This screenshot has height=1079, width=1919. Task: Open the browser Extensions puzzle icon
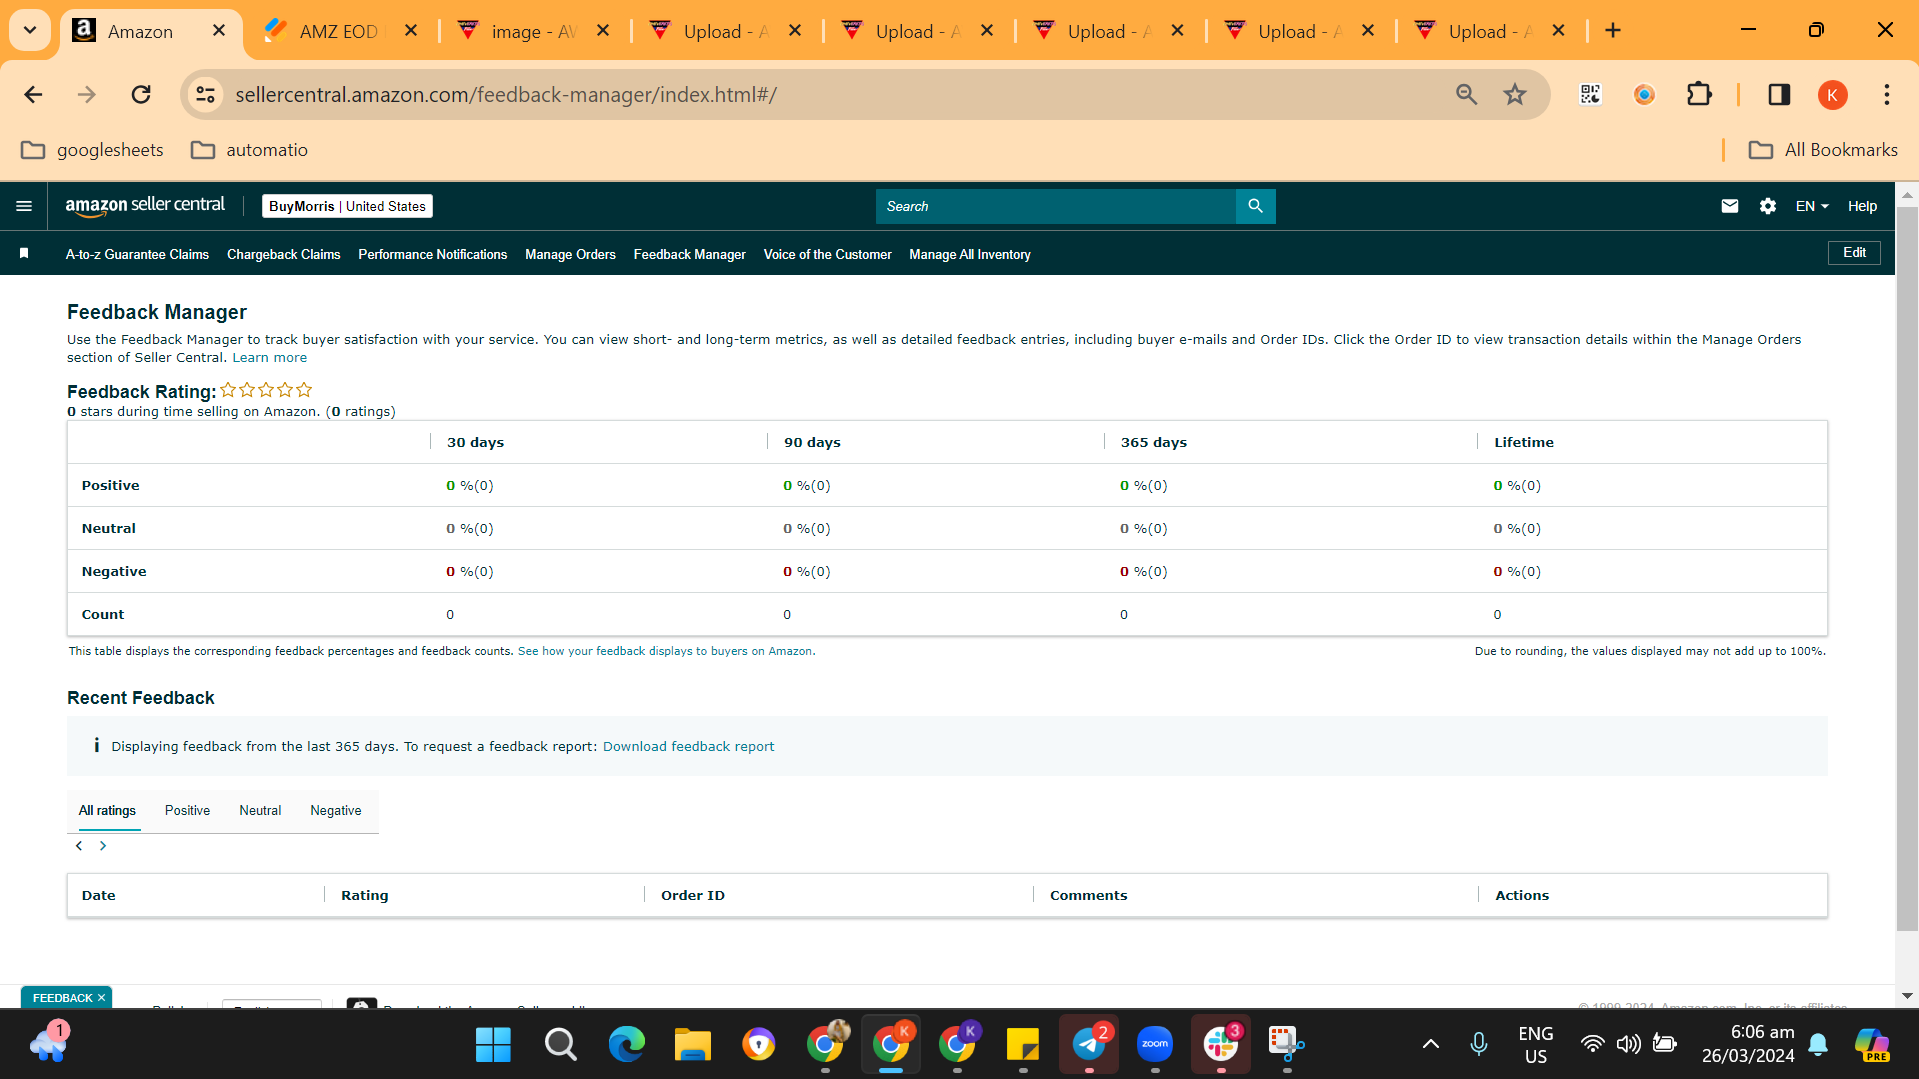(1699, 95)
